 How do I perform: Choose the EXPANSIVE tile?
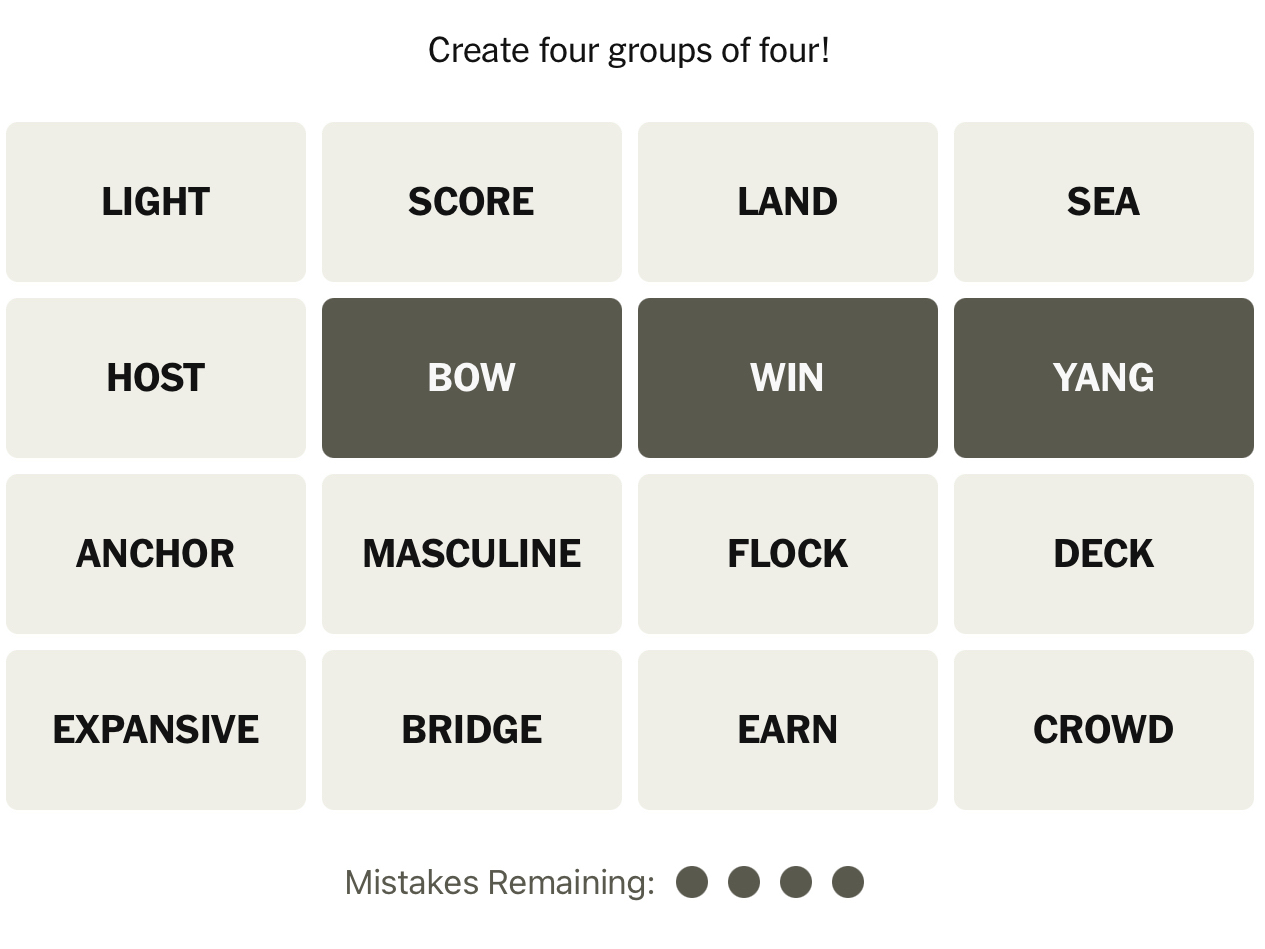156,730
